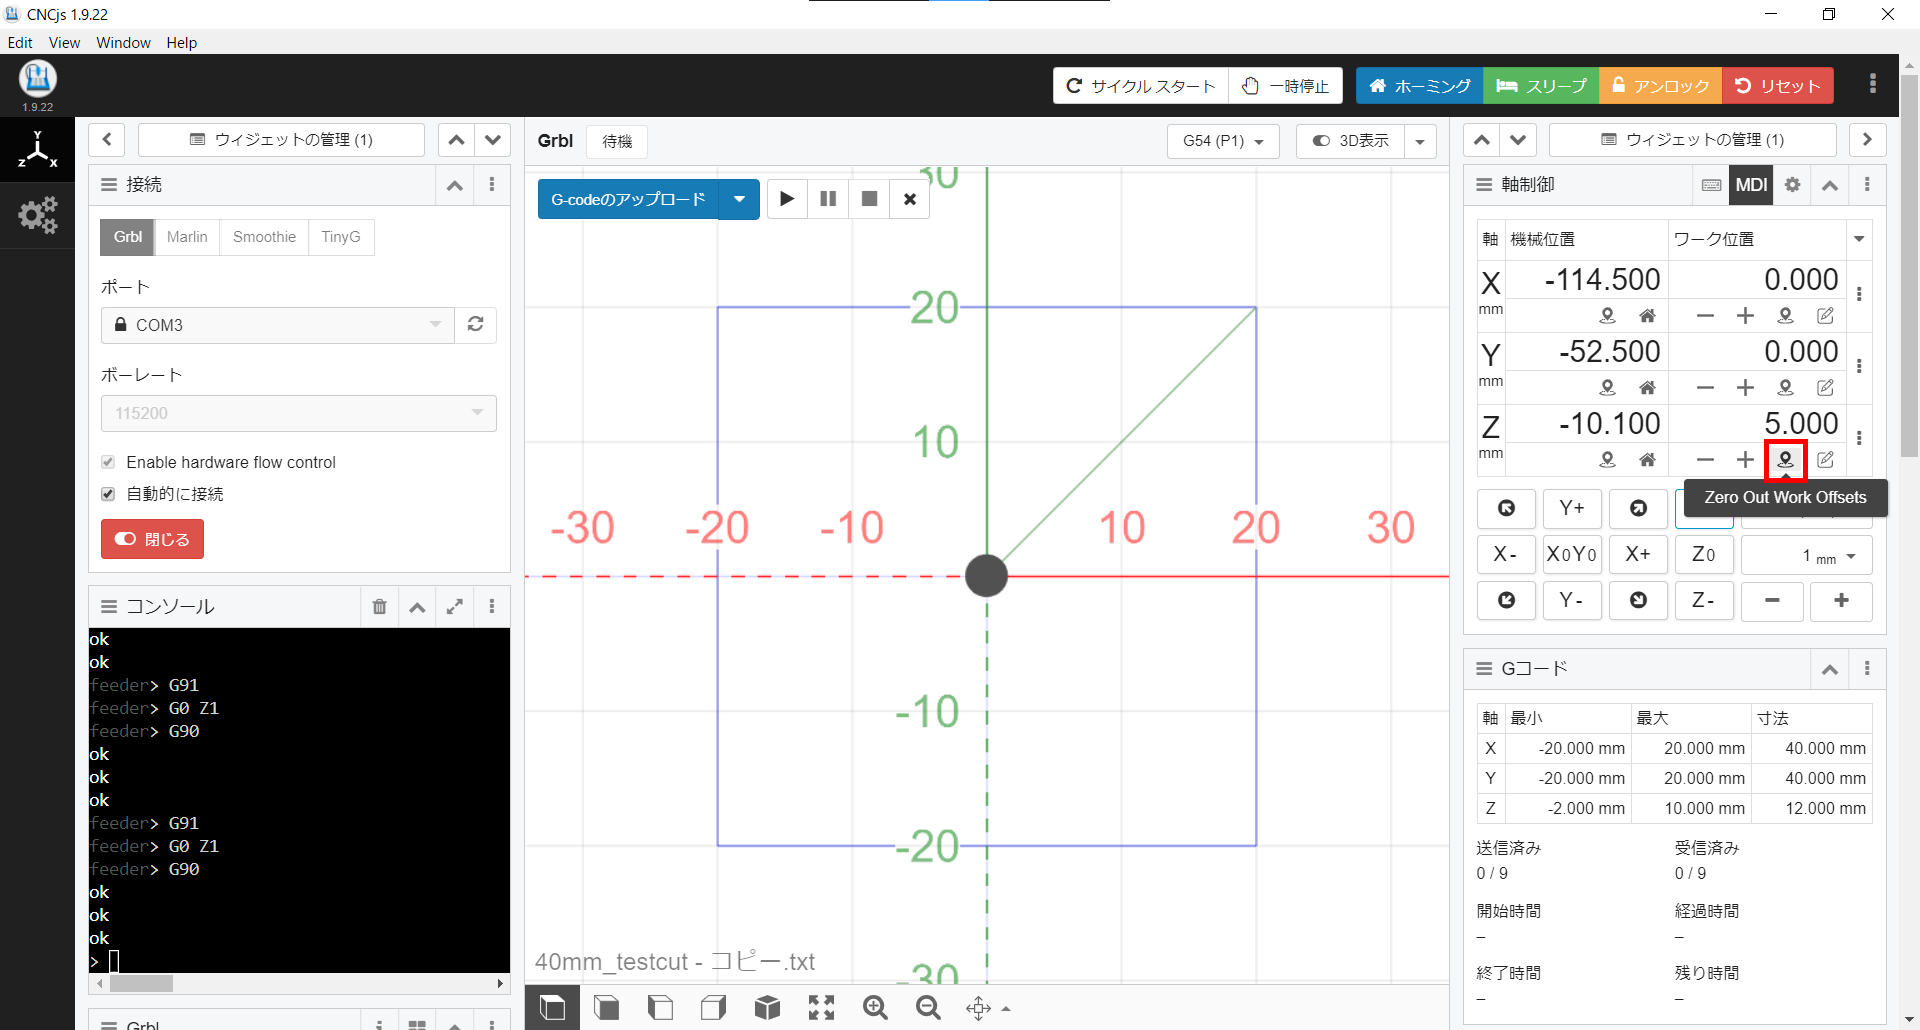Open the 1 mm jog distance dropdown
The height and width of the screenshot is (1030, 1920).
1807,556
